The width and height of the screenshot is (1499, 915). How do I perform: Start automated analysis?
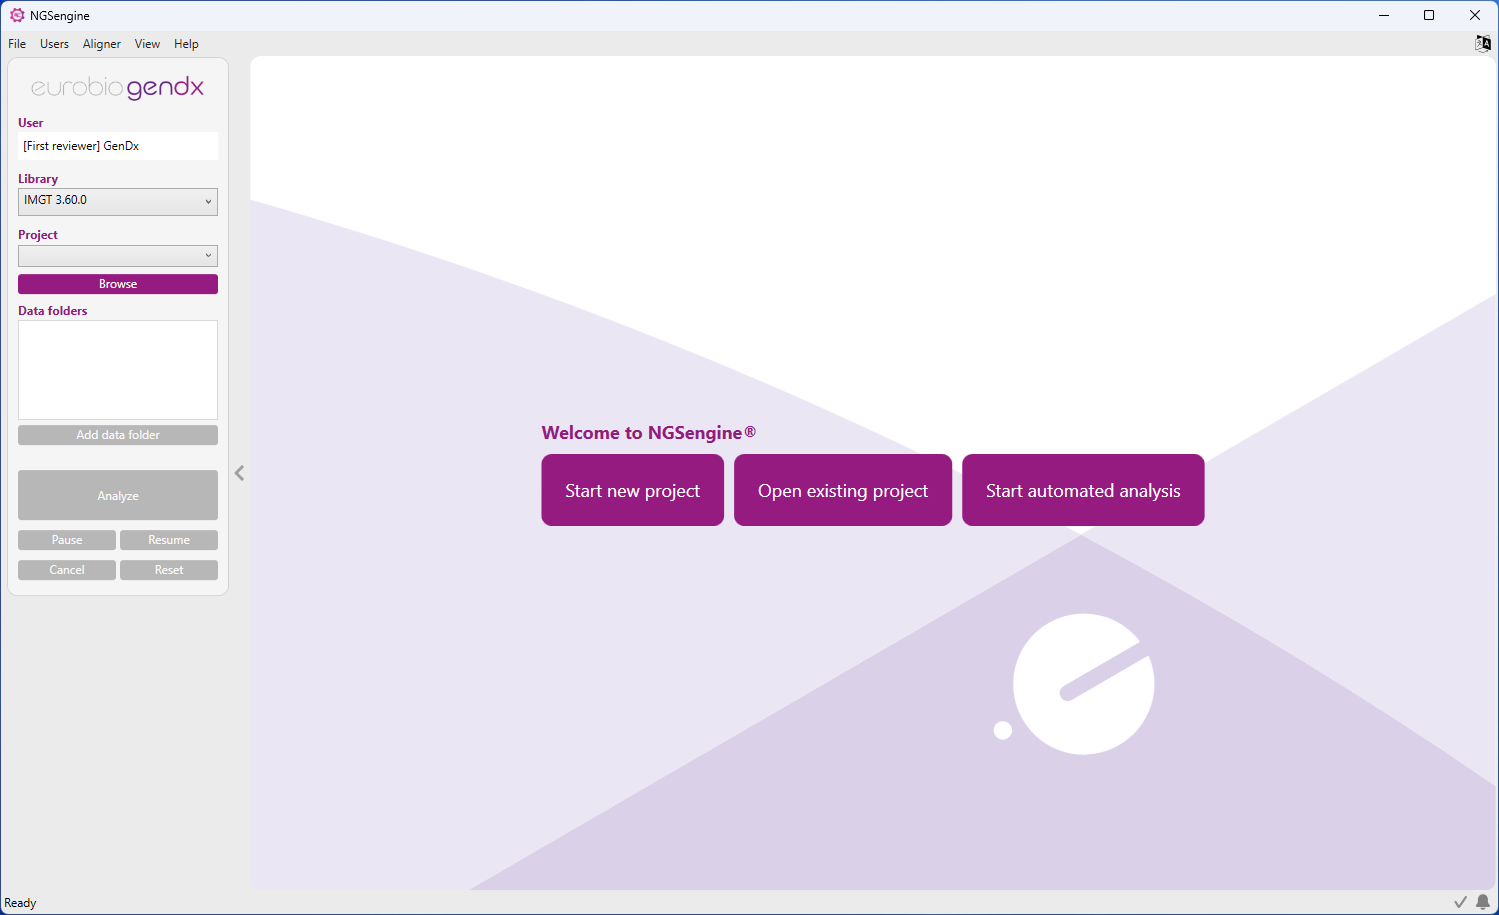click(1082, 490)
